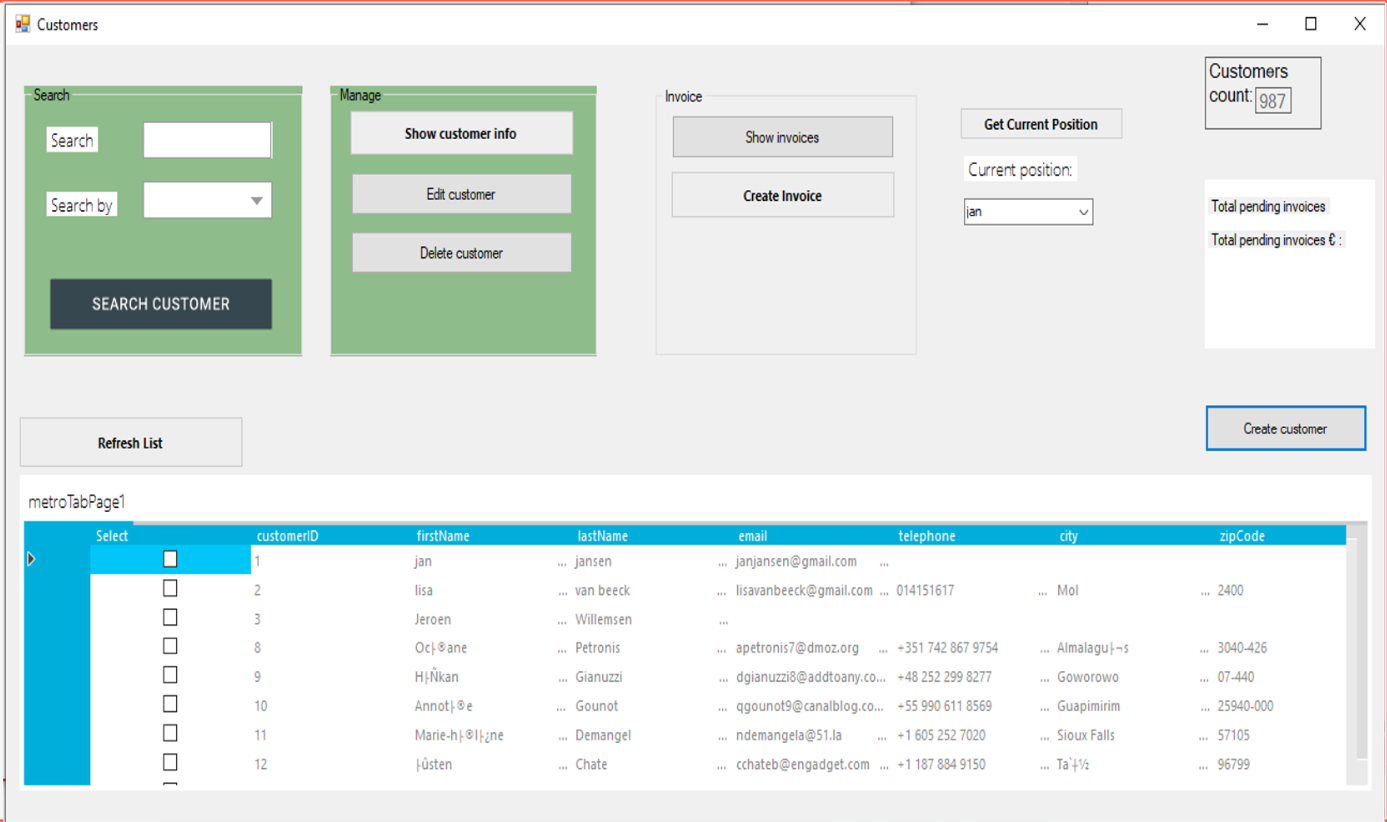This screenshot has height=822, width=1387.
Task: Refresh the customer list
Action: pos(131,443)
